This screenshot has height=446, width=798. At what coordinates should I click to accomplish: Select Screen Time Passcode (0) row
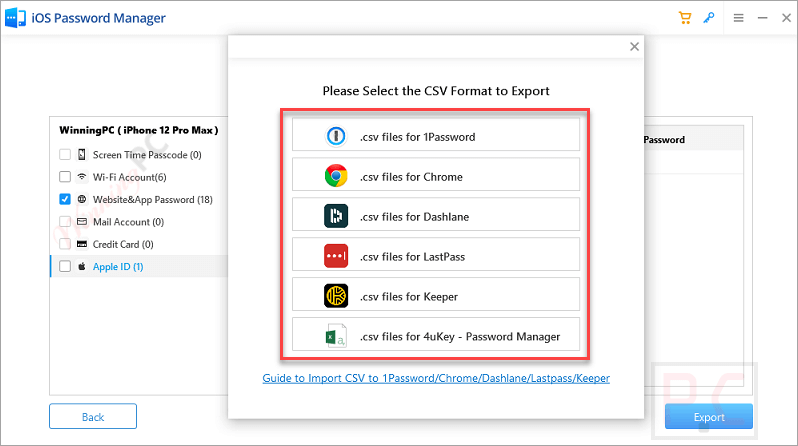pyautogui.click(x=139, y=154)
